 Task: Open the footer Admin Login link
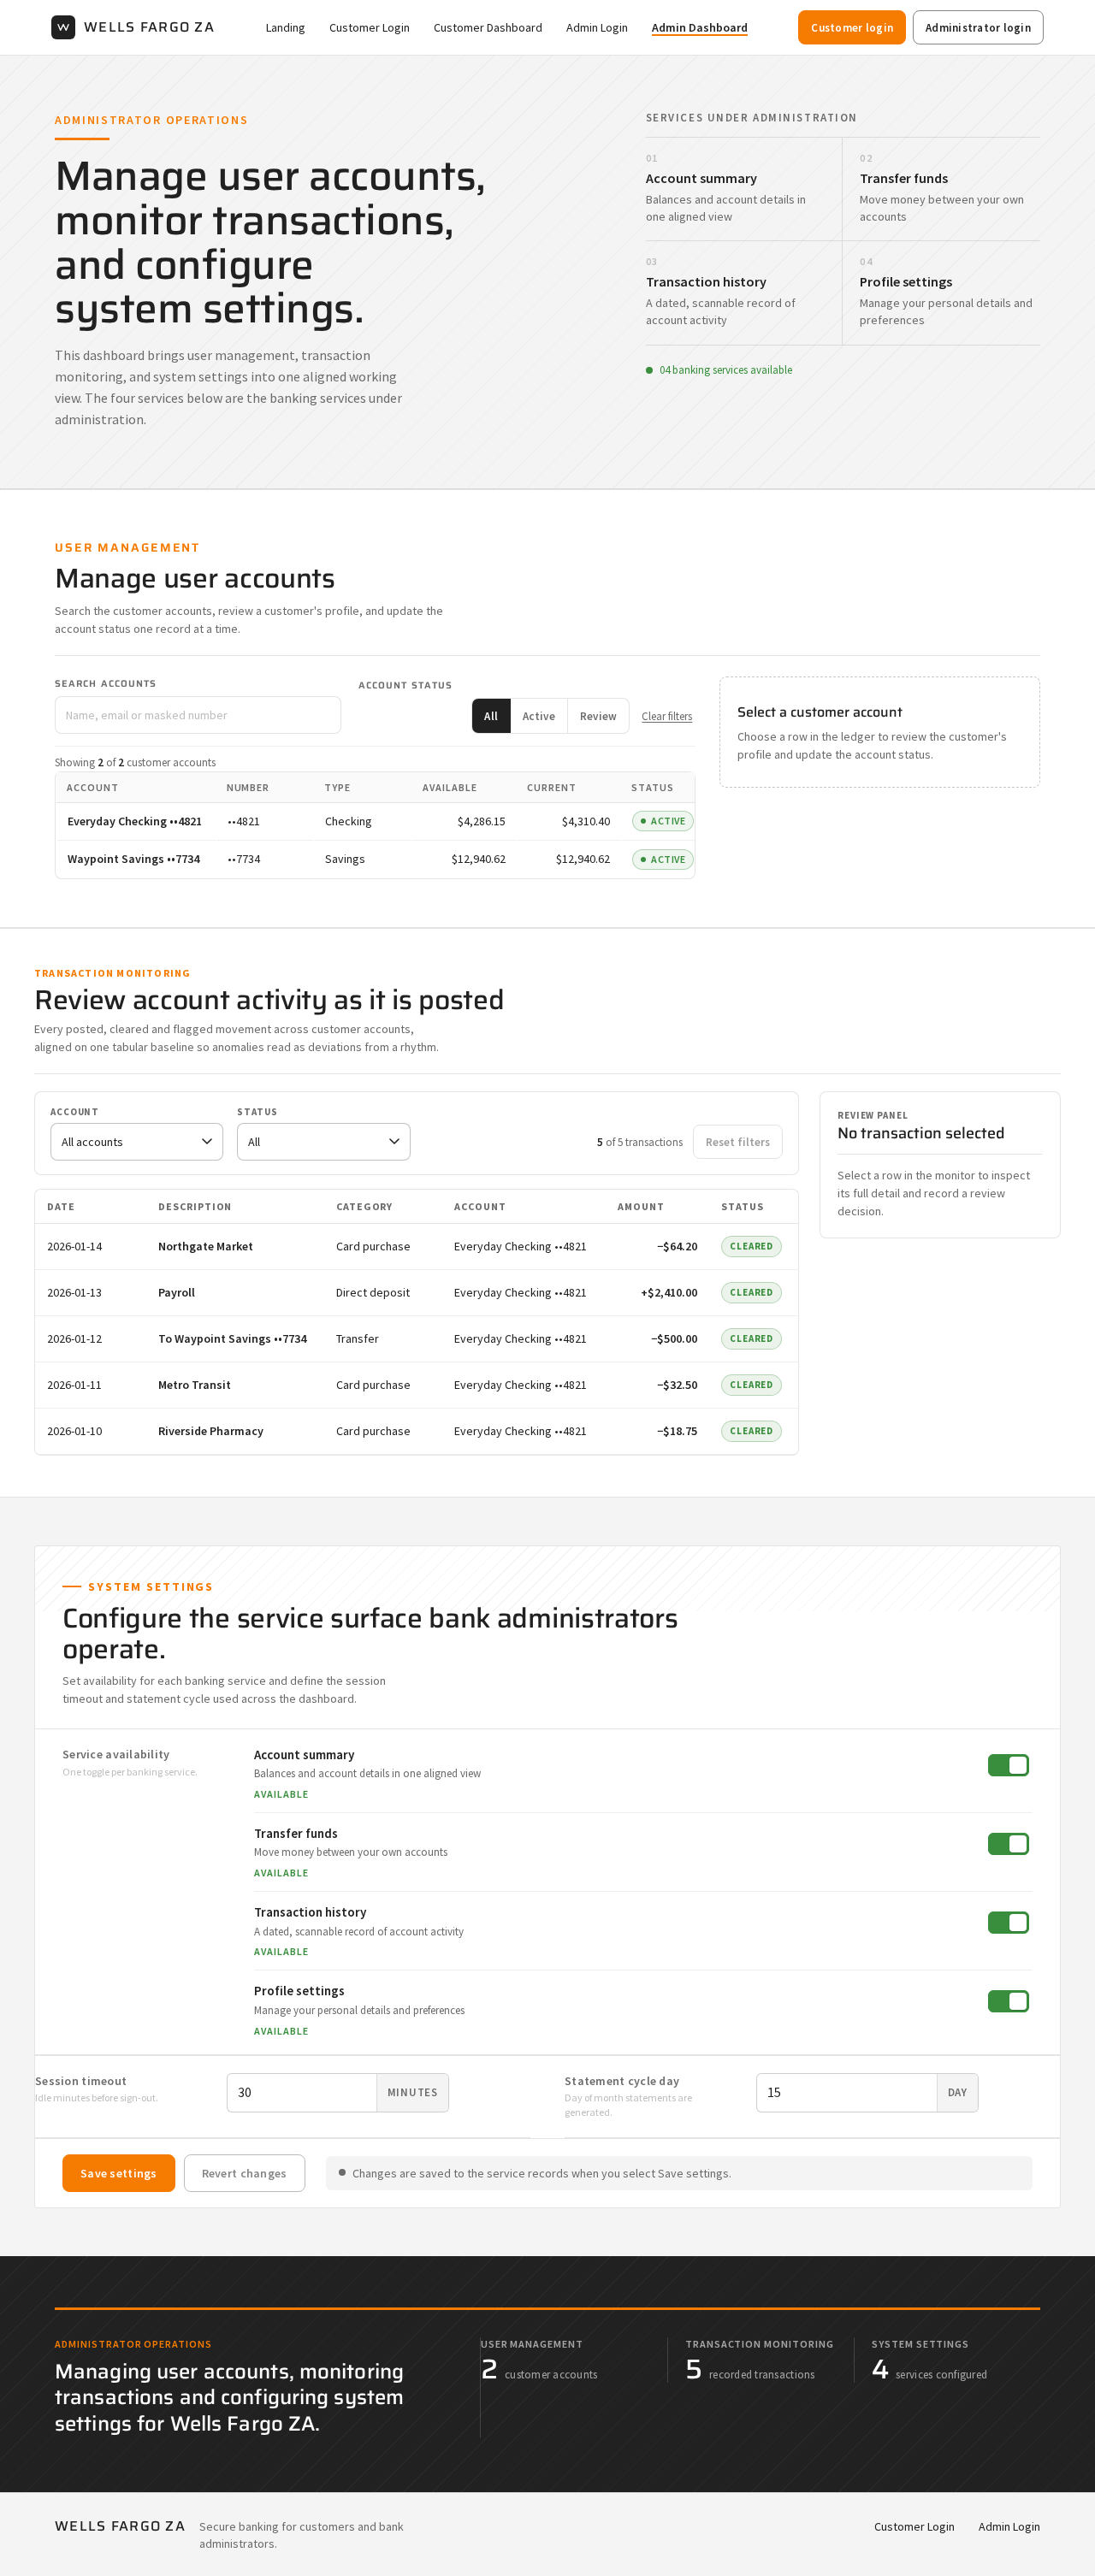(1009, 2526)
